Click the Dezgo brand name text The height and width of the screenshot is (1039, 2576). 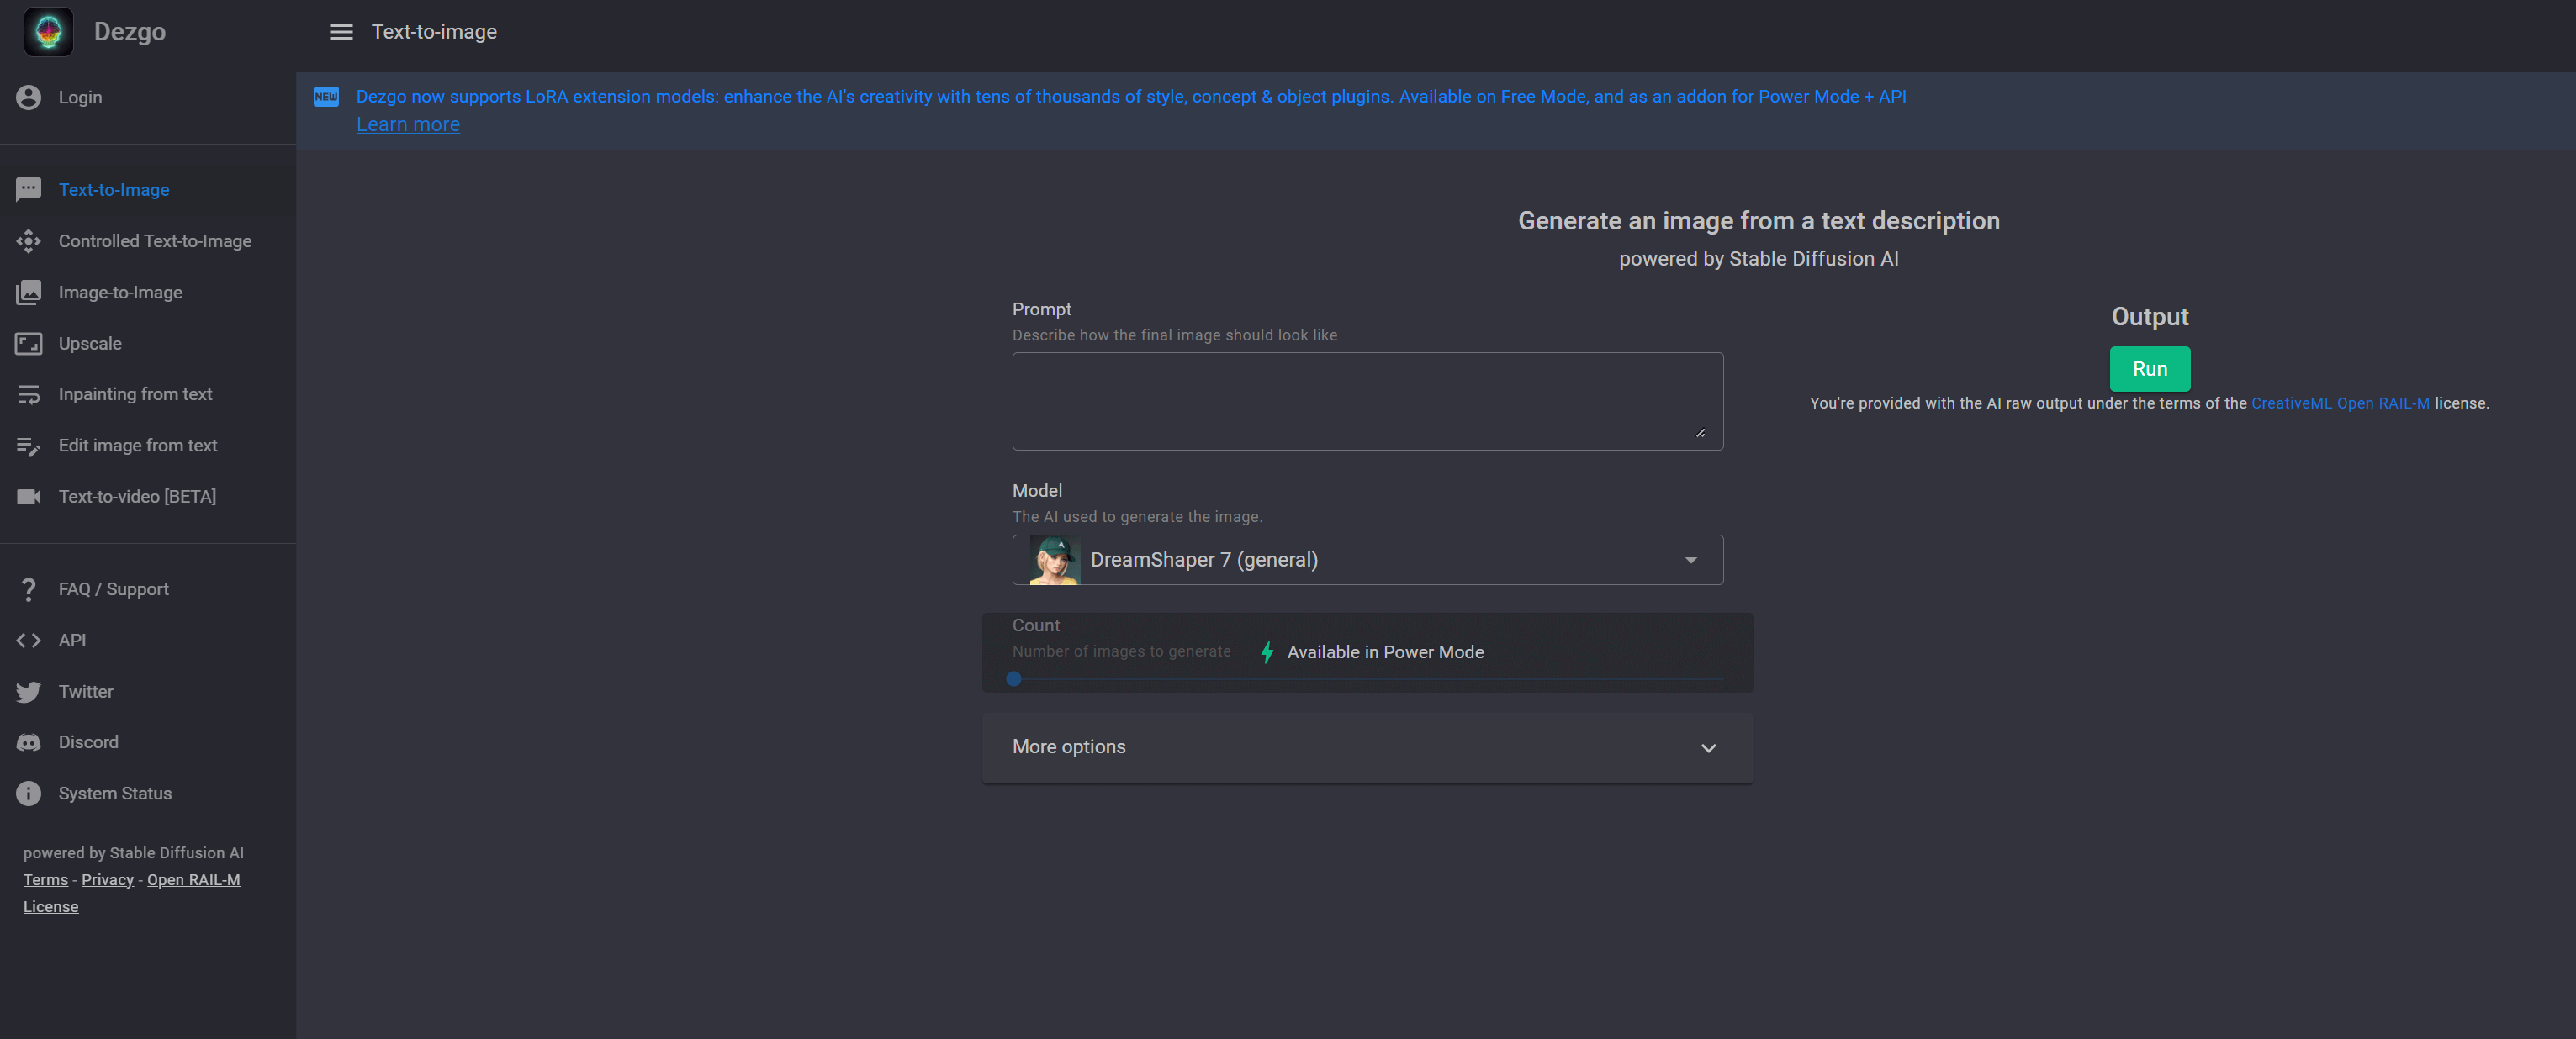tap(130, 32)
